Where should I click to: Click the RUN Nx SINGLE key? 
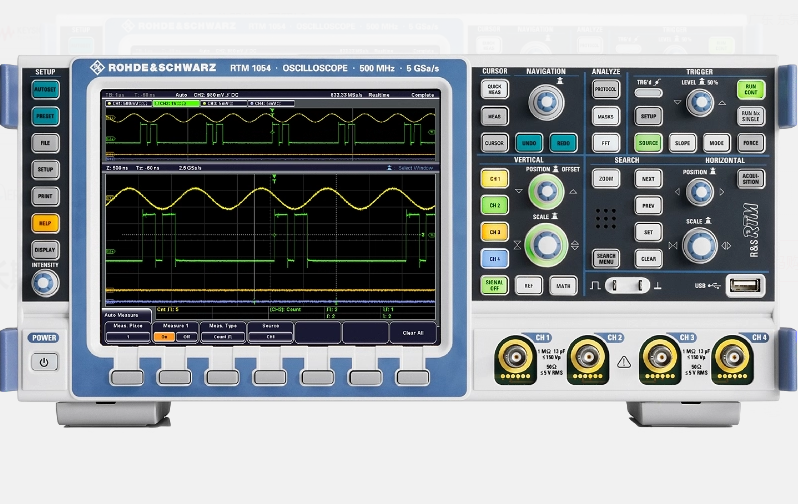point(751,116)
